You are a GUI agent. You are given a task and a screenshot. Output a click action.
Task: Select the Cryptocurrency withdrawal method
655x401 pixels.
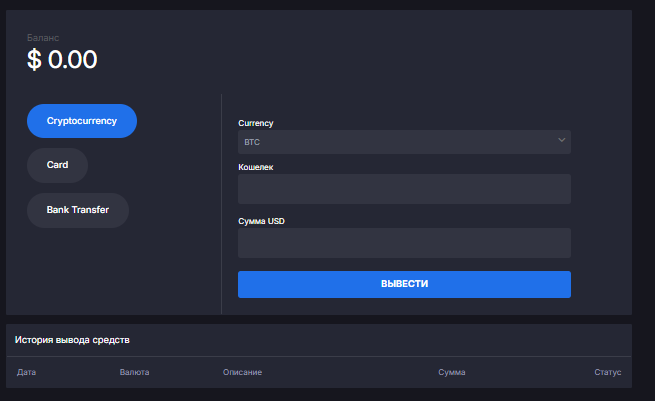(82, 121)
